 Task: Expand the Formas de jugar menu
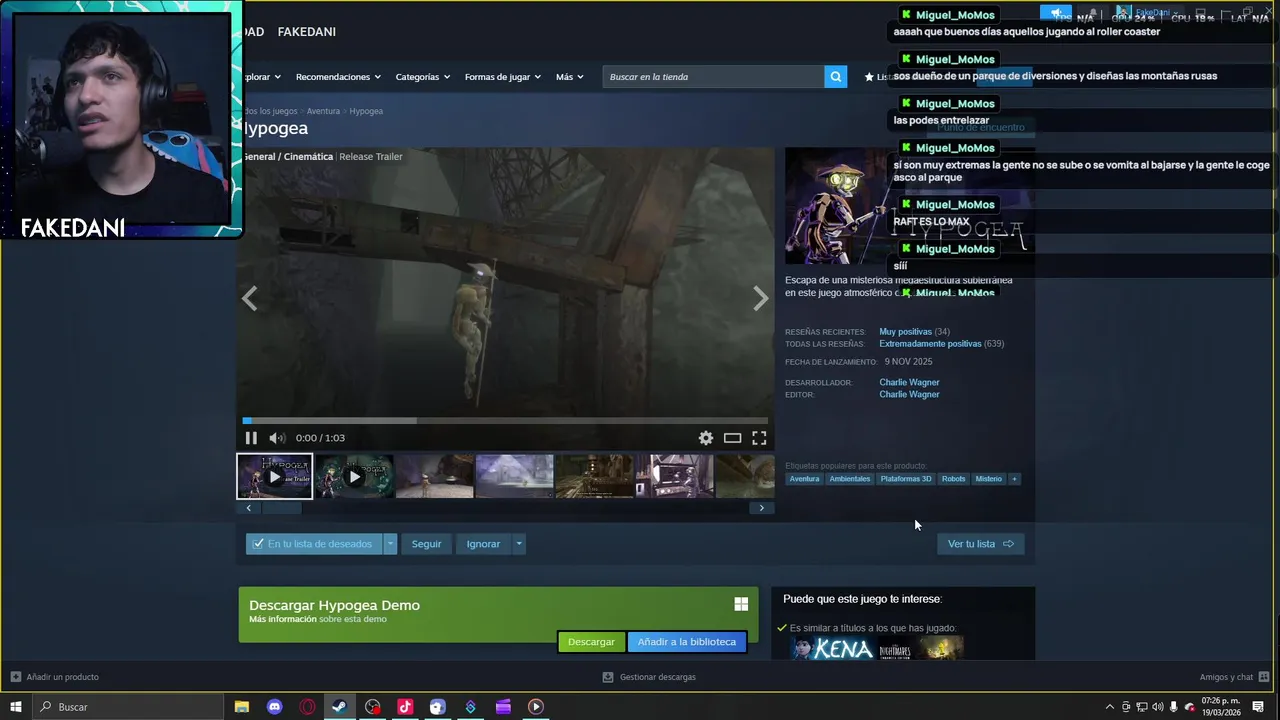coord(502,77)
